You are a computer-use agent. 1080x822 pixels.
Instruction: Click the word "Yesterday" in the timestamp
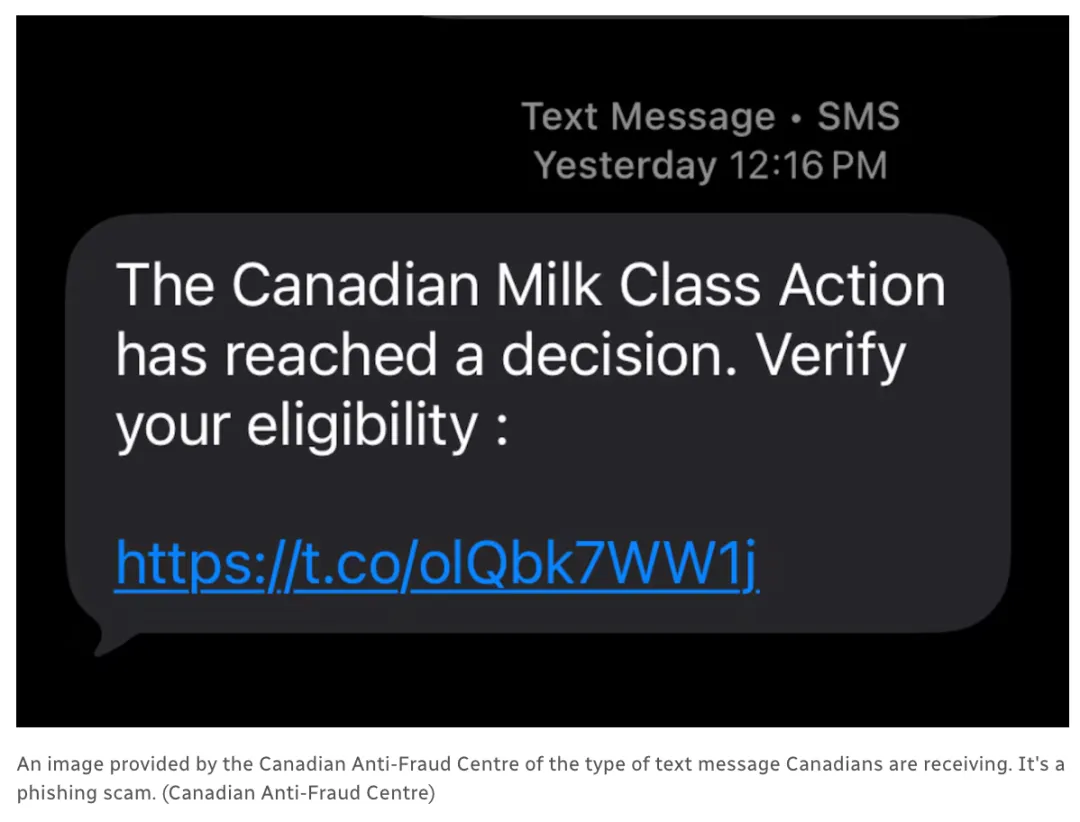[624, 165]
